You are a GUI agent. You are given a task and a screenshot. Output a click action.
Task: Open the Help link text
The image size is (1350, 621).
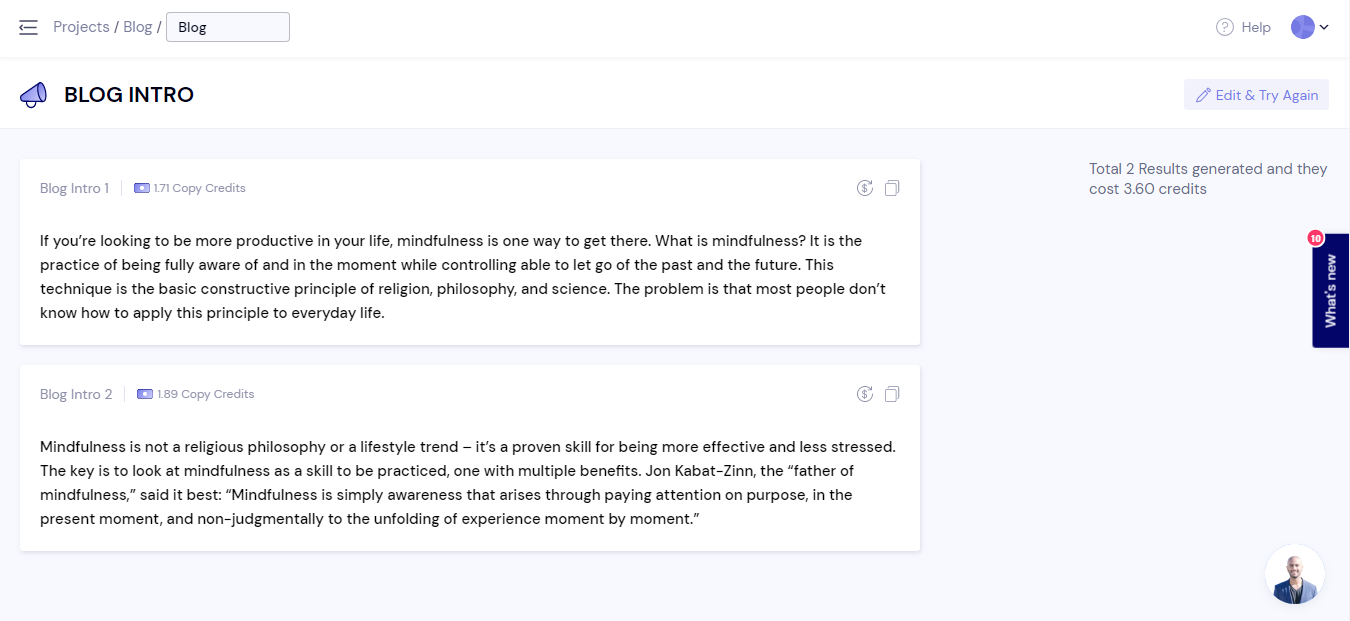click(x=1255, y=27)
